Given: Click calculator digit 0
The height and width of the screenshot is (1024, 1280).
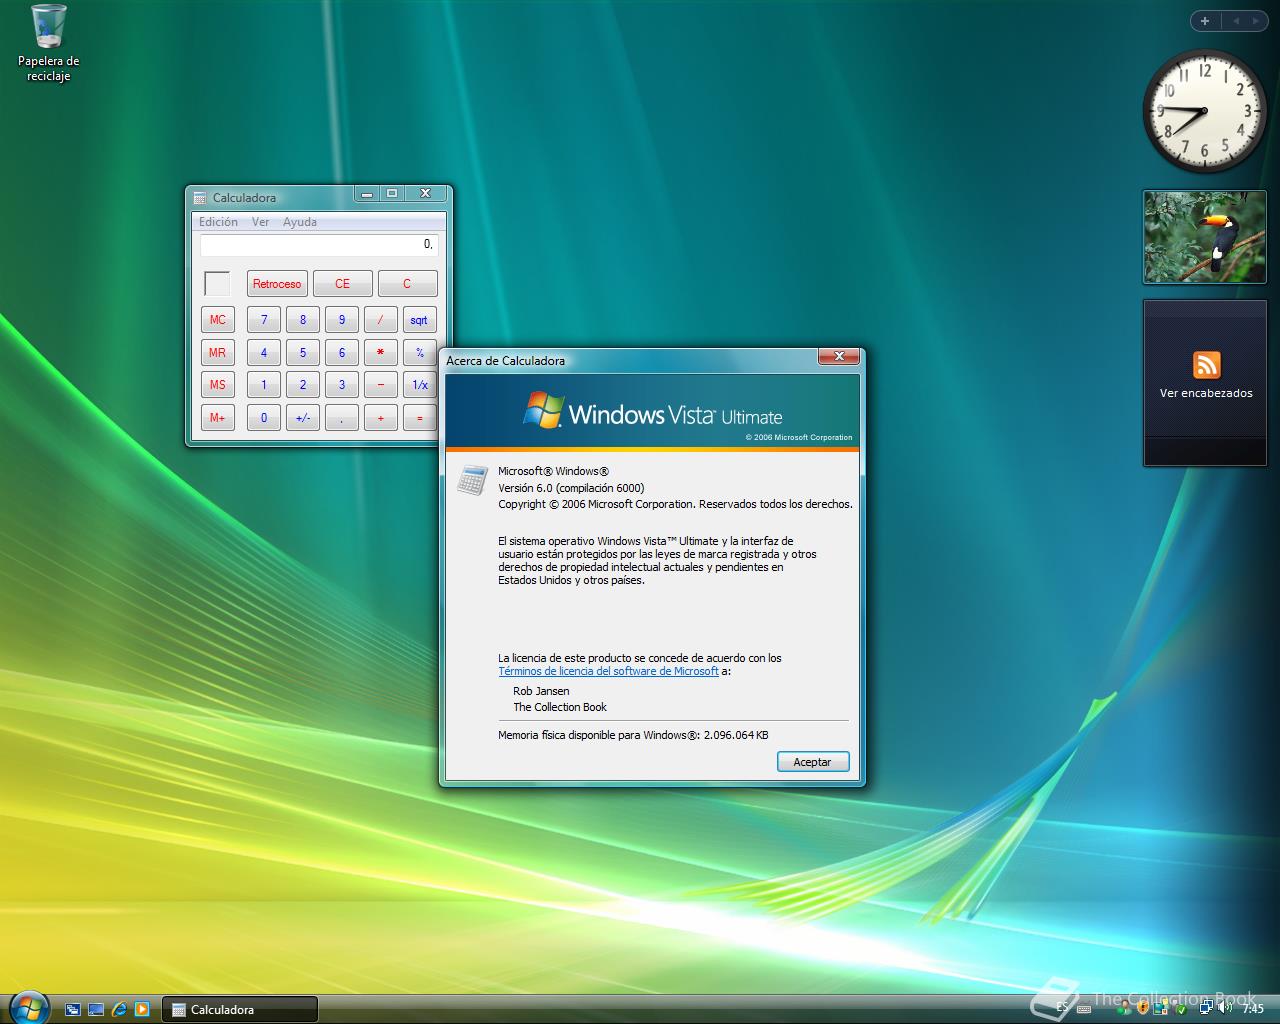Looking at the screenshot, I should click(264, 418).
